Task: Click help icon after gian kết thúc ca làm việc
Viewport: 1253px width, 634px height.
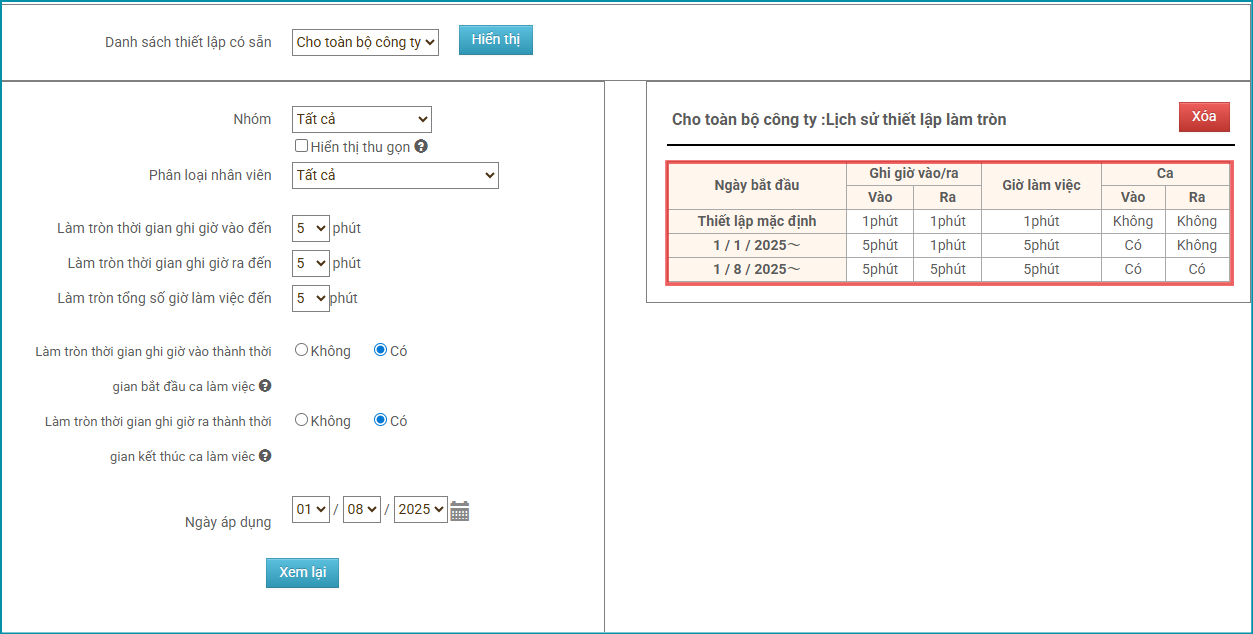Action: pos(265,456)
